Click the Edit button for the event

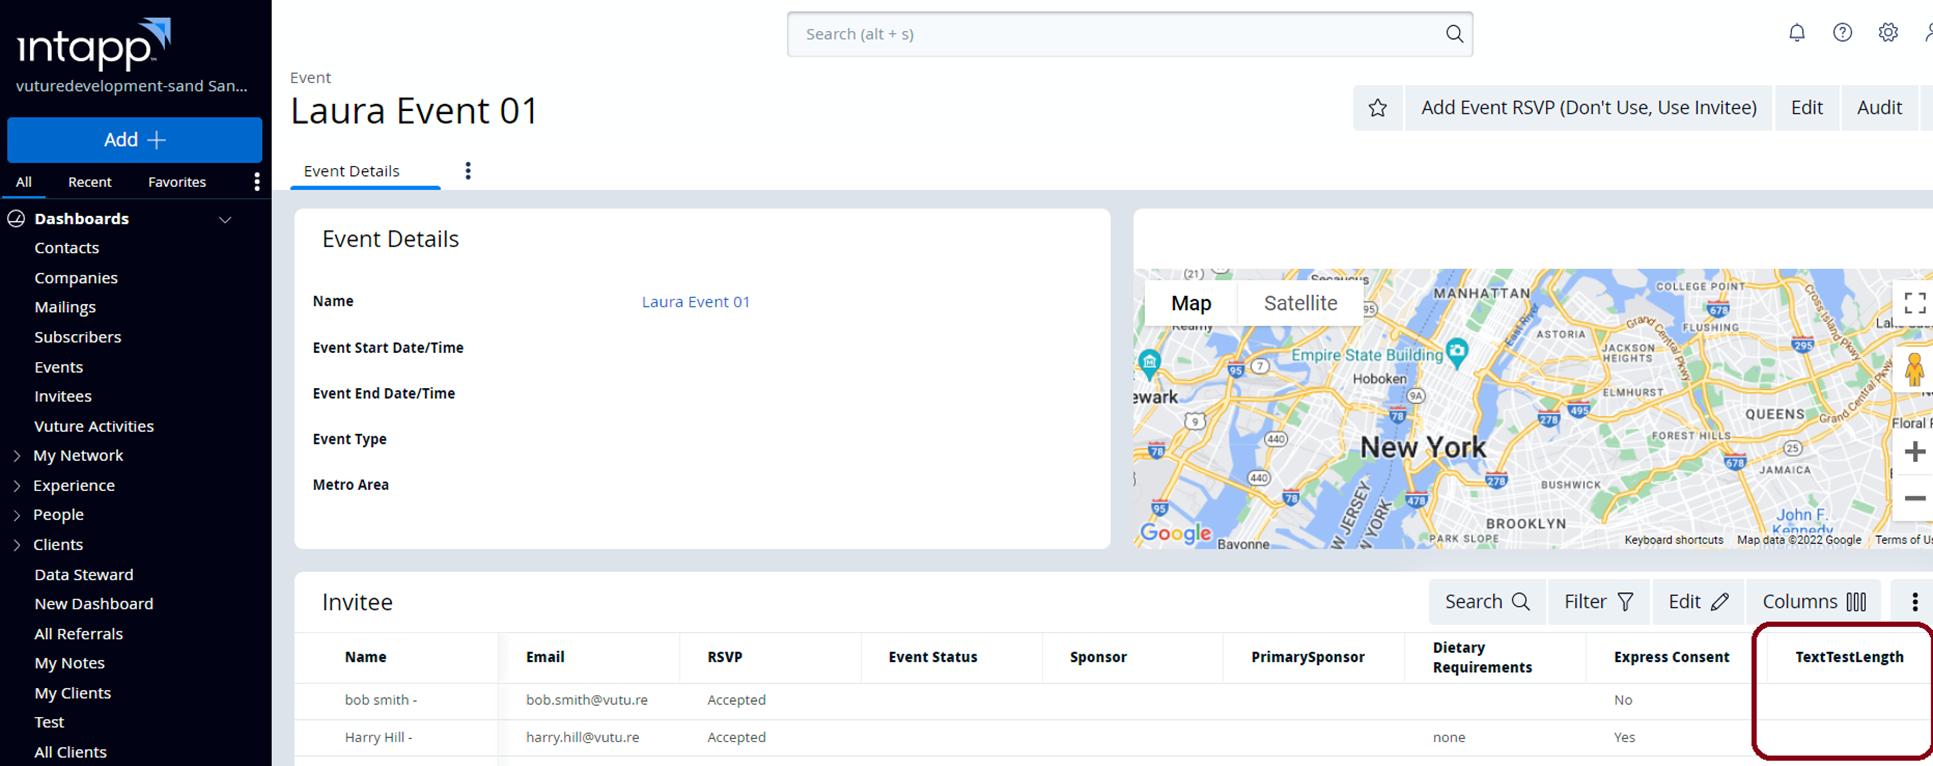pos(1806,108)
